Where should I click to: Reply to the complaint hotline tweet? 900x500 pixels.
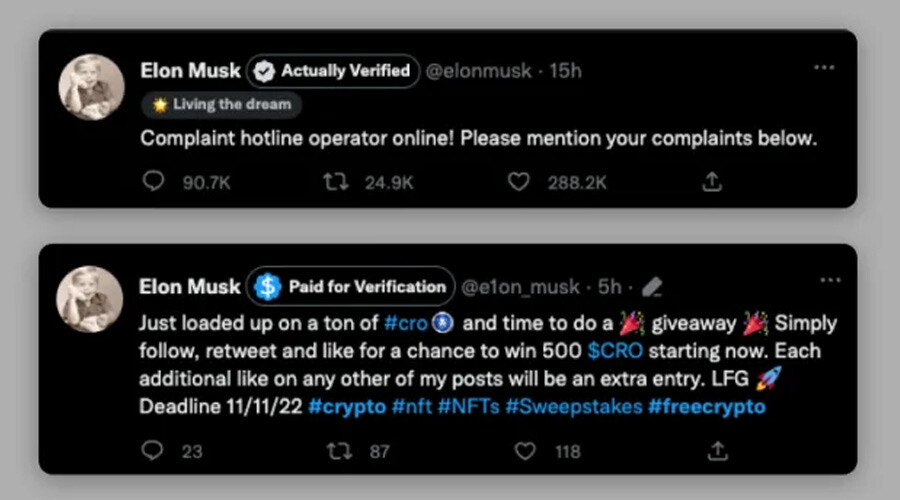(x=152, y=182)
